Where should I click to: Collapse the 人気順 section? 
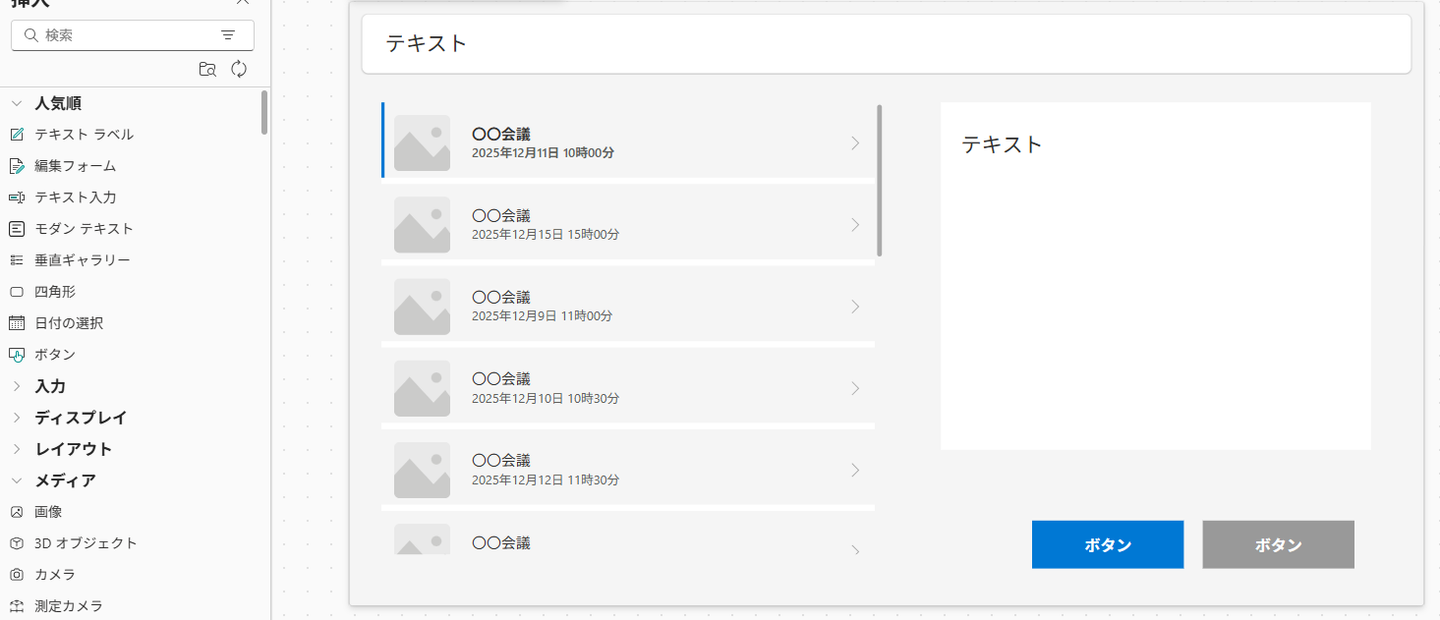point(17,103)
